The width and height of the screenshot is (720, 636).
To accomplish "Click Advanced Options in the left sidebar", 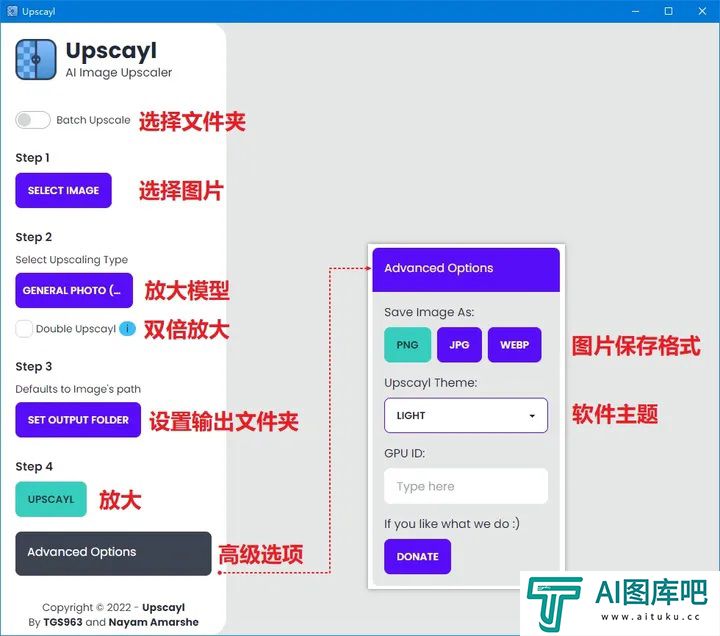I will (x=113, y=553).
